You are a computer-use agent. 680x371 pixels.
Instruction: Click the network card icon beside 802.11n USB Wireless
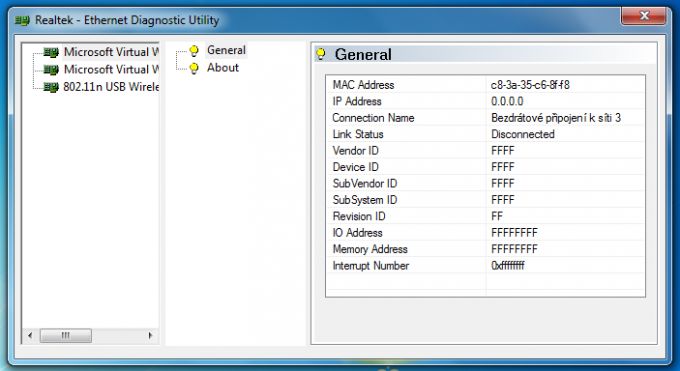tap(51, 87)
